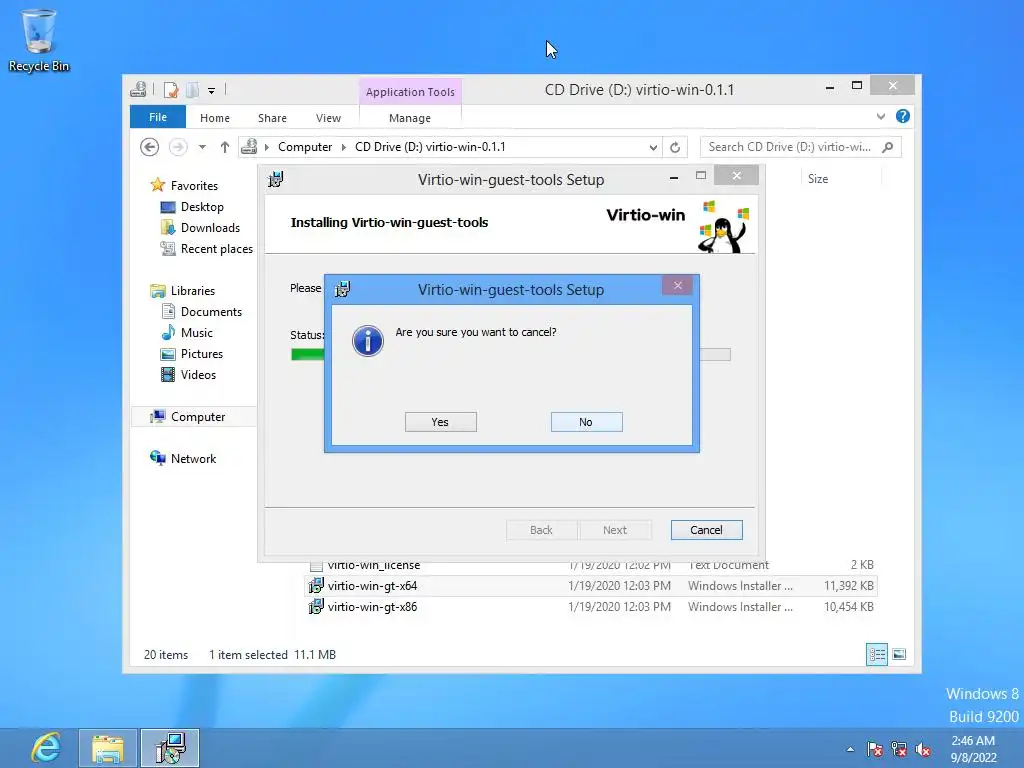Open the recent locations dropdown arrow
This screenshot has width=1024, height=768.
tap(202, 147)
